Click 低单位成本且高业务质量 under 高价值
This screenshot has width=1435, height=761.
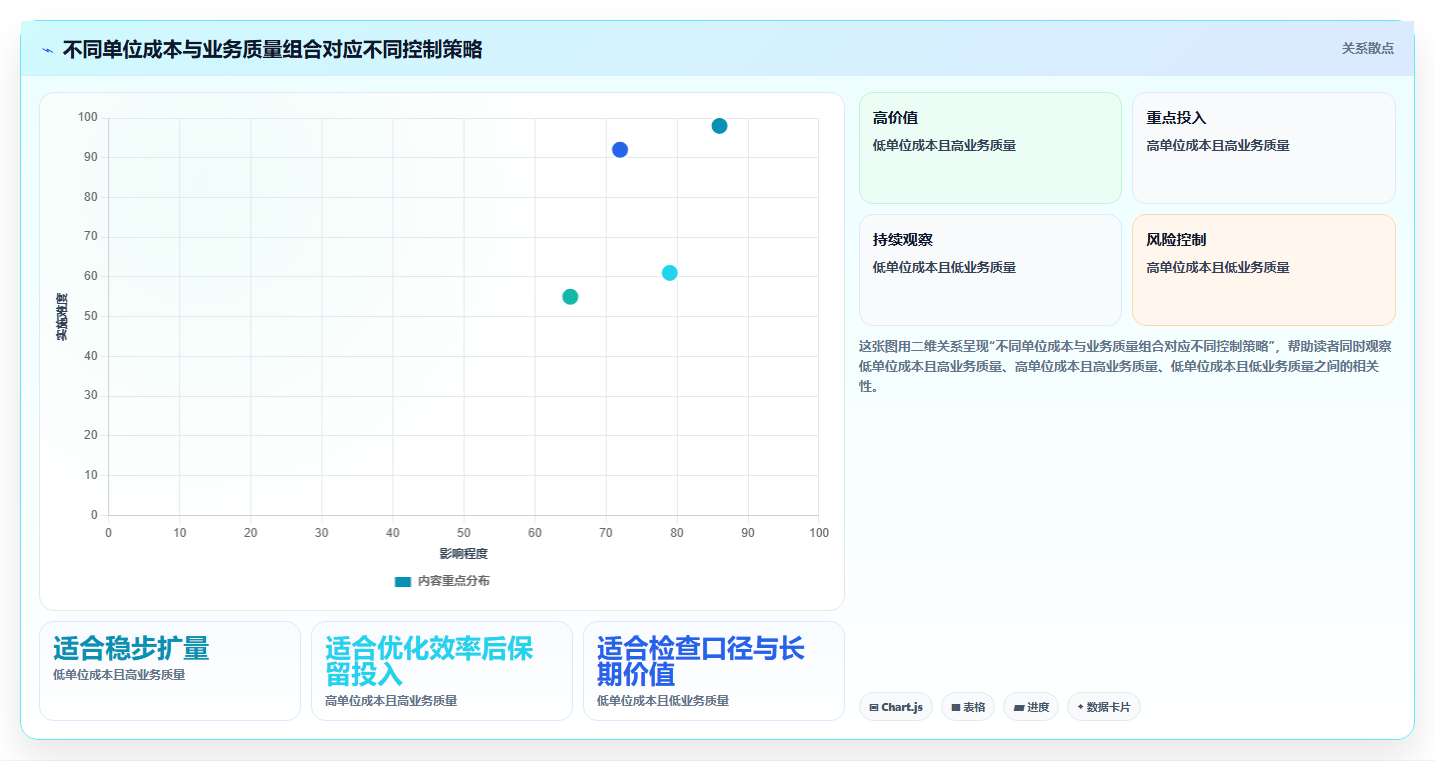(944, 146)
